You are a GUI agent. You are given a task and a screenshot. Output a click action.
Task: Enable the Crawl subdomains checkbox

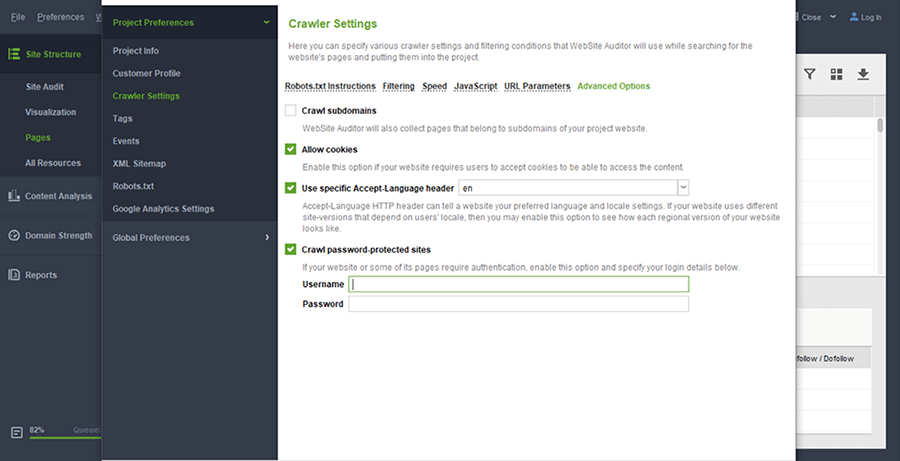[290, 110]
